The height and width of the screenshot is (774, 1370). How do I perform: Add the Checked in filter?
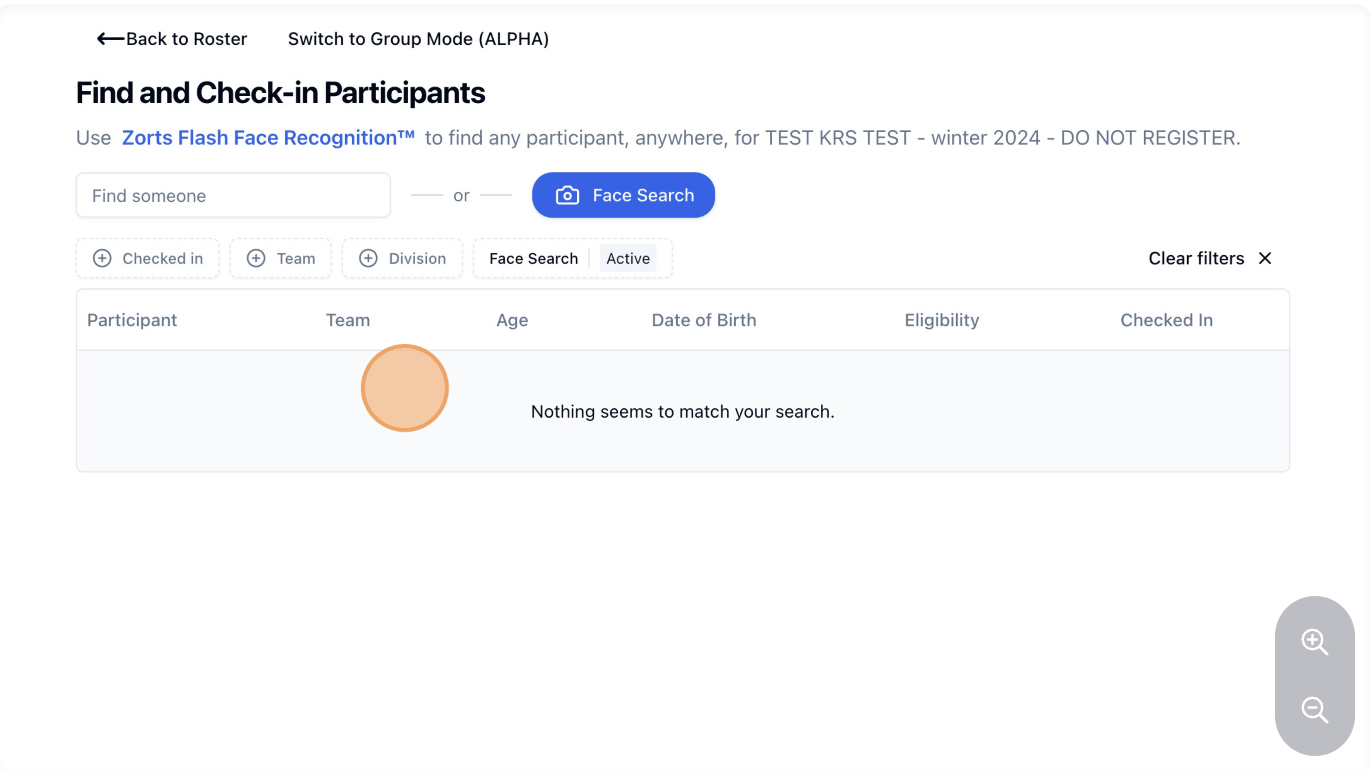(148, 259)
